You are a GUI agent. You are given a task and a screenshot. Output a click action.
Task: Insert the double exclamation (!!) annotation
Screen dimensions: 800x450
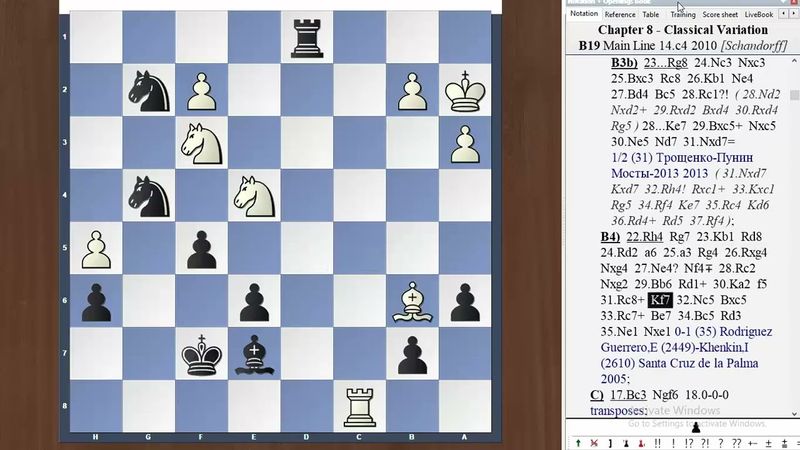[x=656, y=441]
